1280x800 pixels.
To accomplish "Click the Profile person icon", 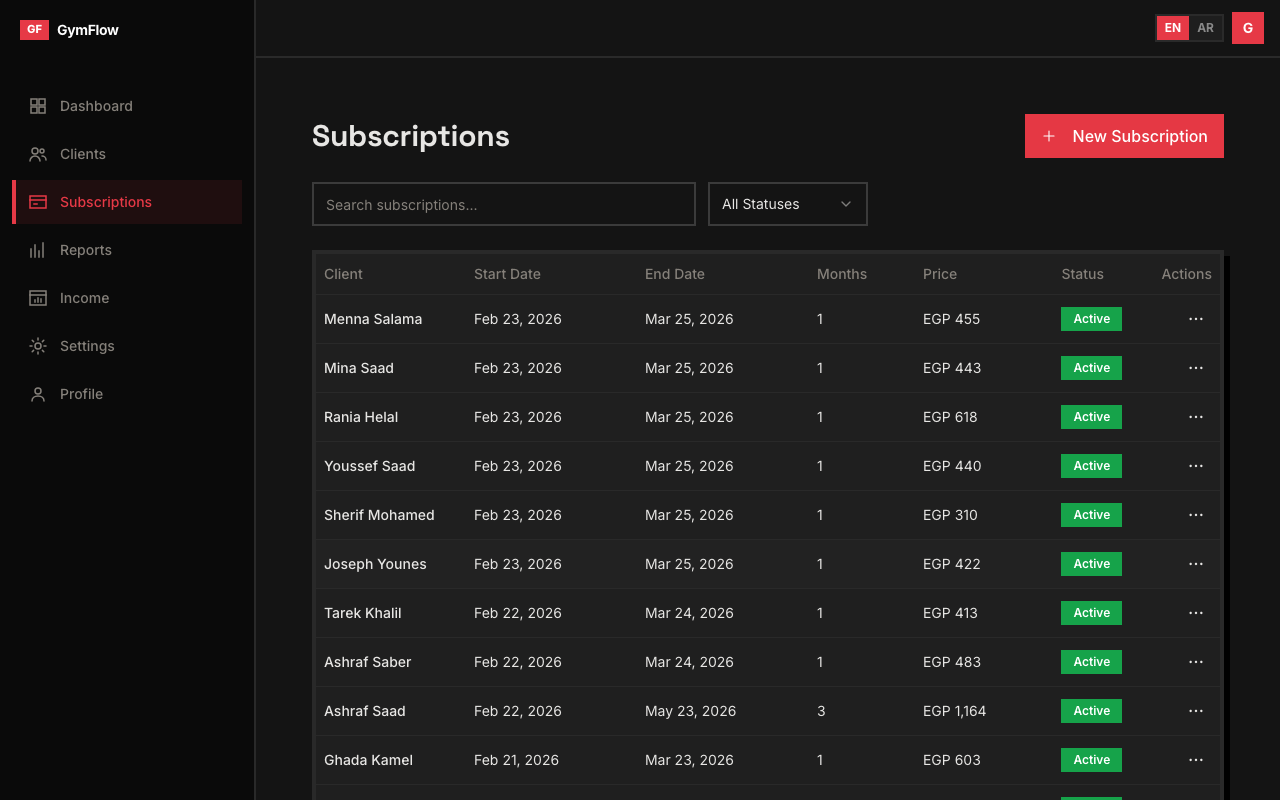I will click(38, 394).
